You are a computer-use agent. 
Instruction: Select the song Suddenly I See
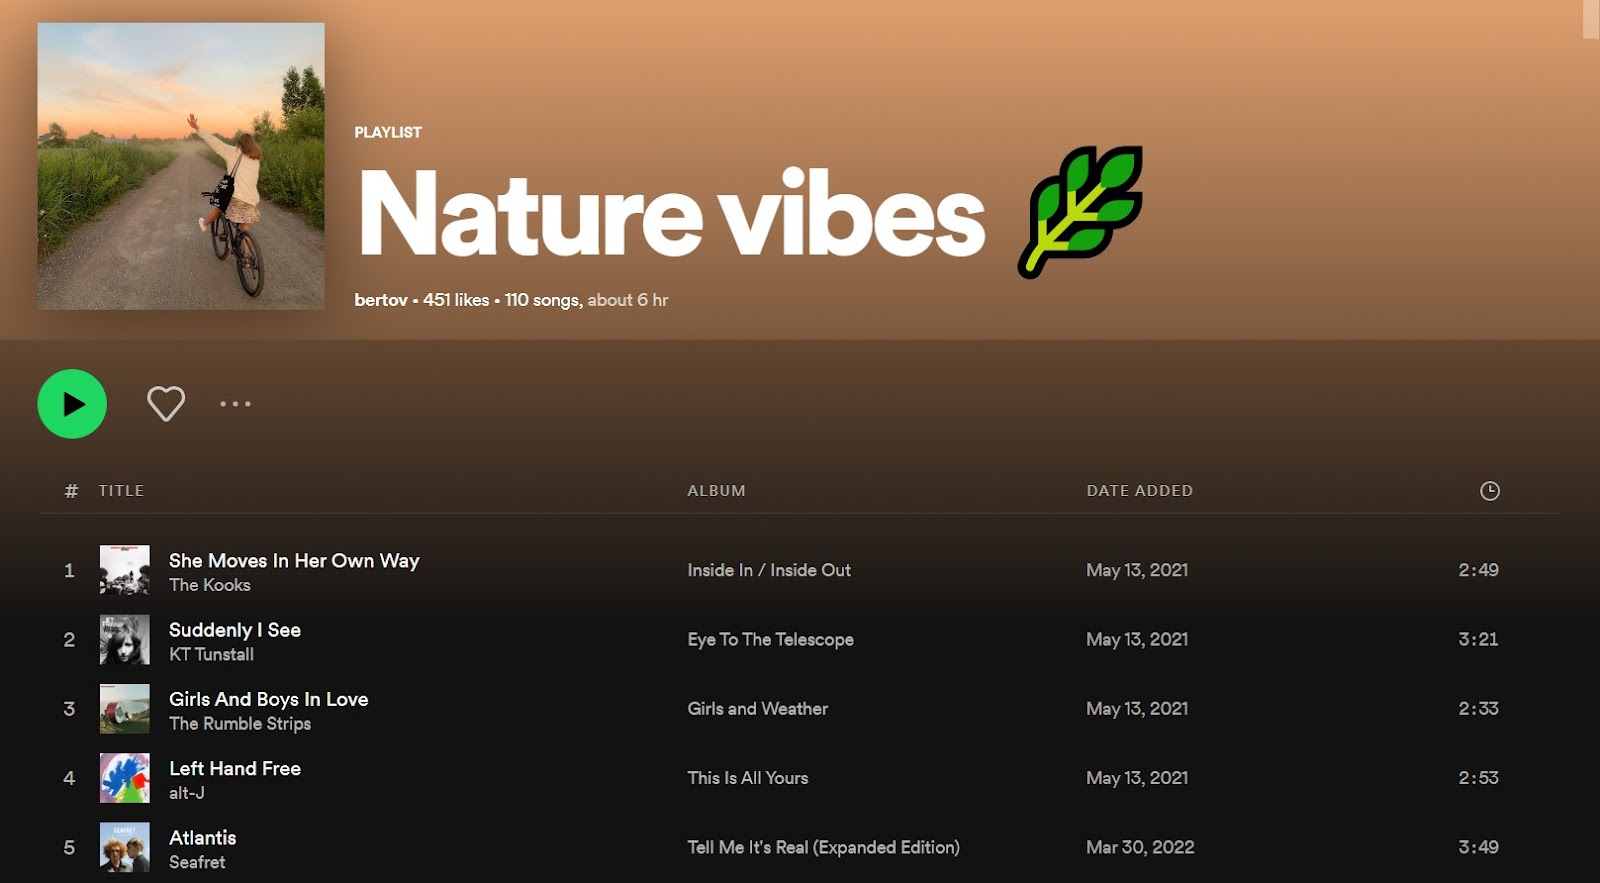[x=235, y=630]
